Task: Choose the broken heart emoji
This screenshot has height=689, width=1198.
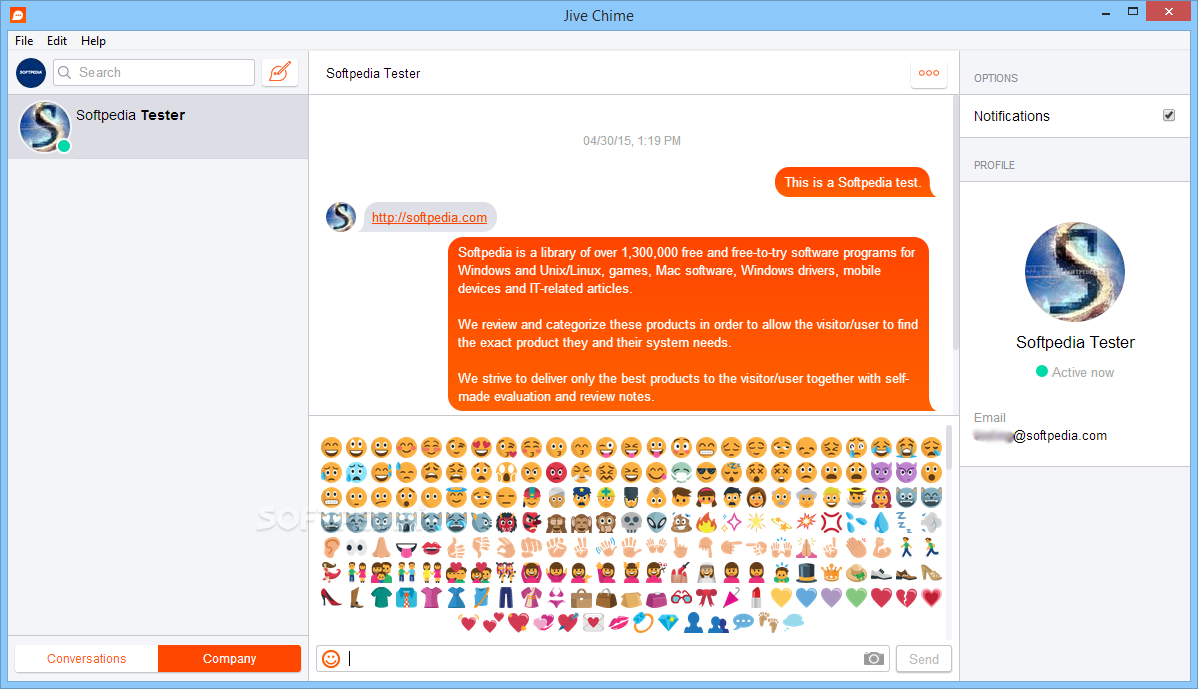Action: click(x=906, y=597)
